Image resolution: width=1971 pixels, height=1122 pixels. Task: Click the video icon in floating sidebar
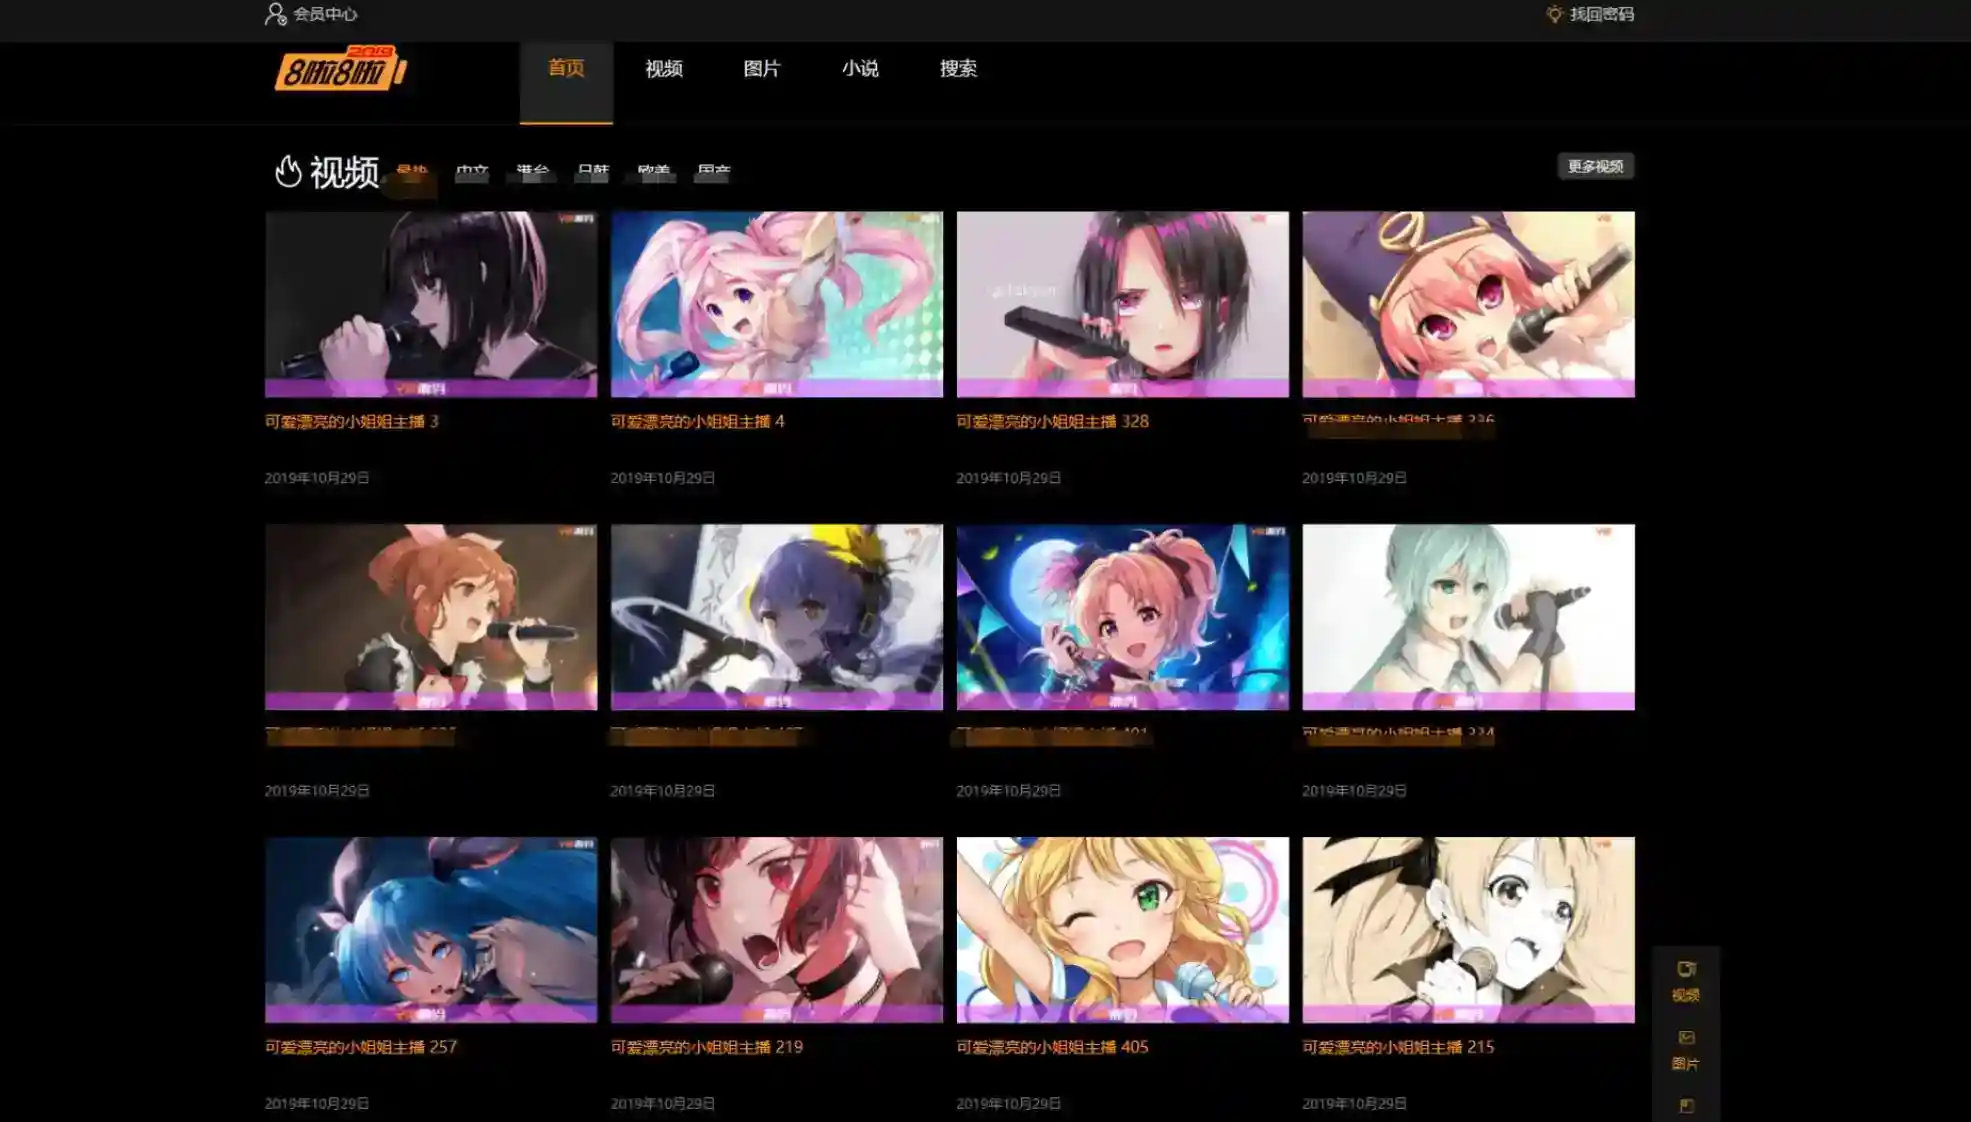[x=1686, y=969]
